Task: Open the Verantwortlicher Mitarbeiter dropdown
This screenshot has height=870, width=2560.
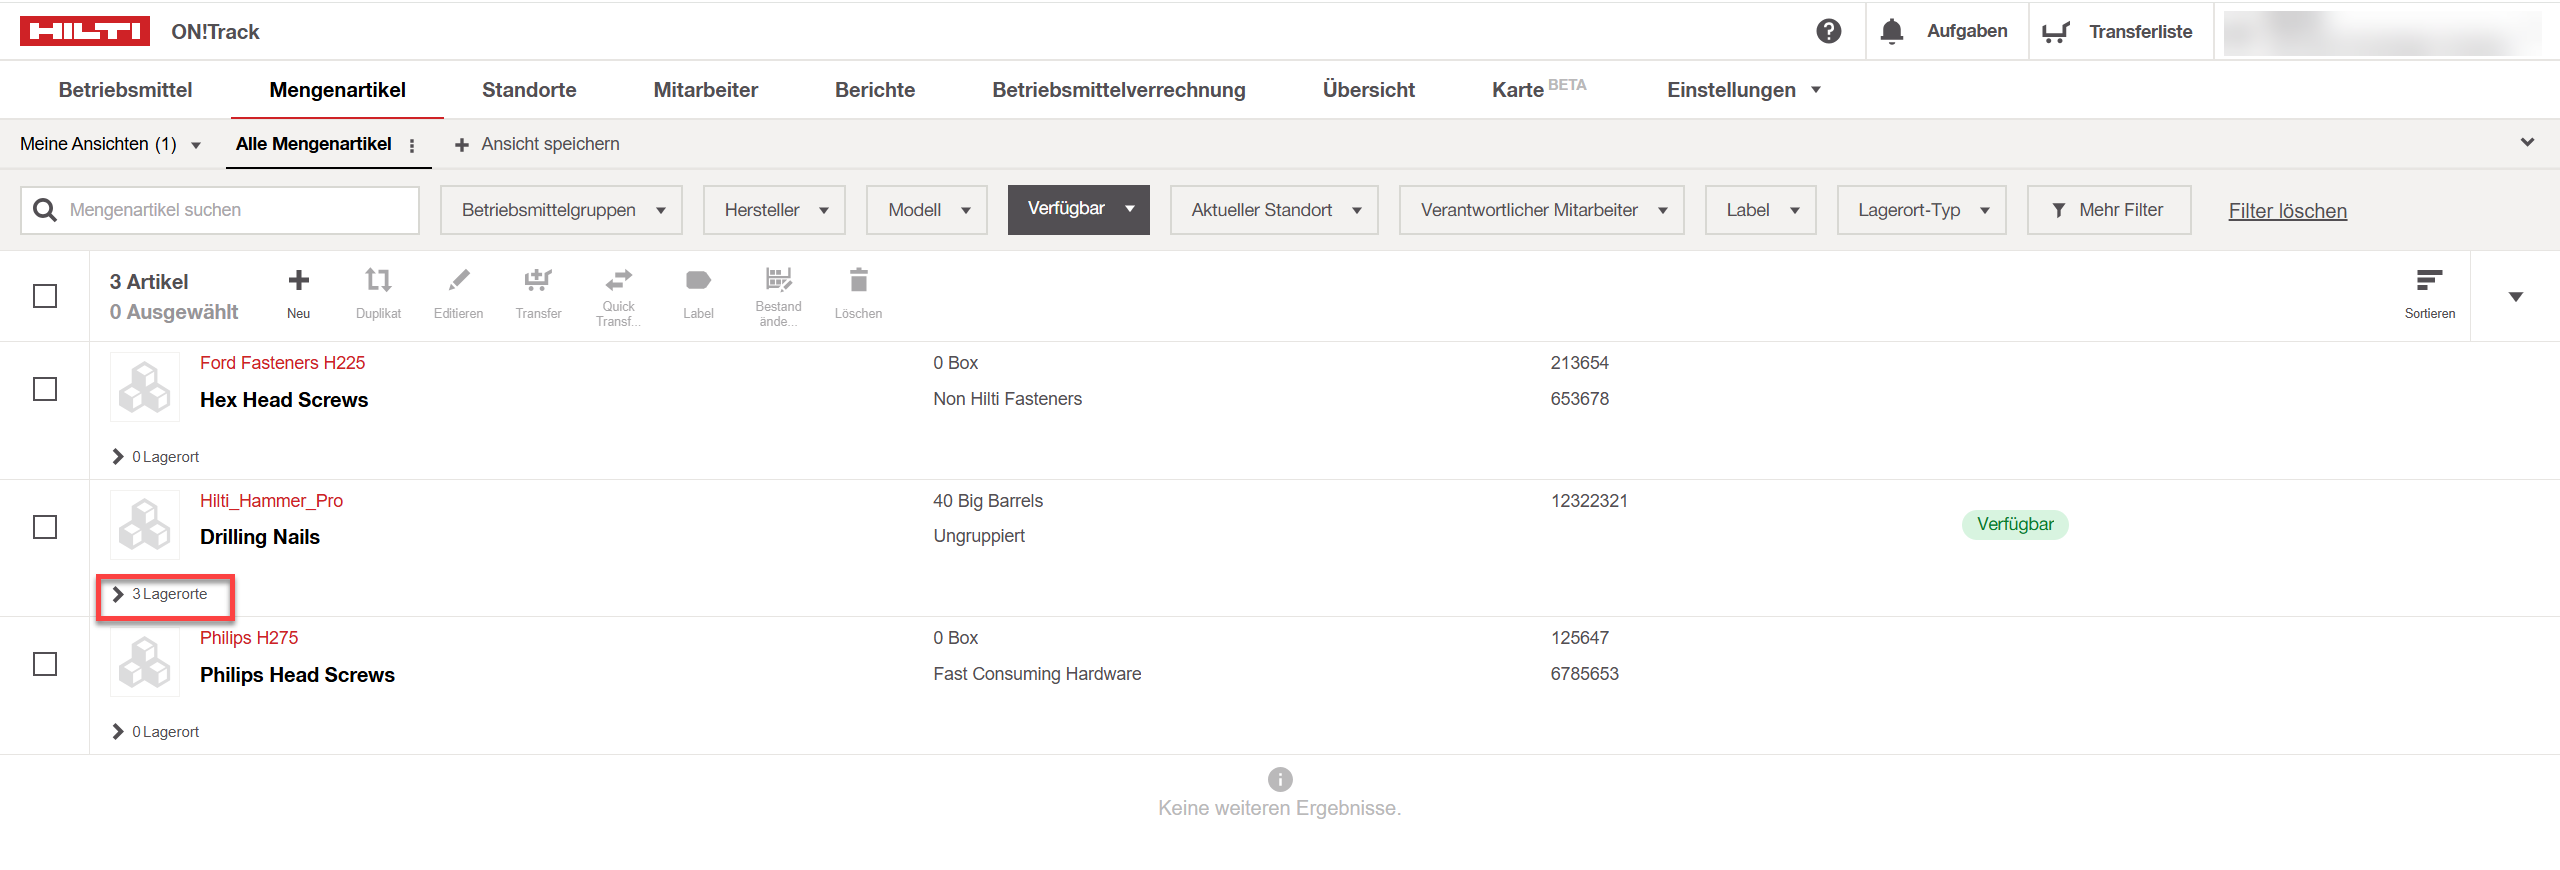Action: click(1541, 210)
